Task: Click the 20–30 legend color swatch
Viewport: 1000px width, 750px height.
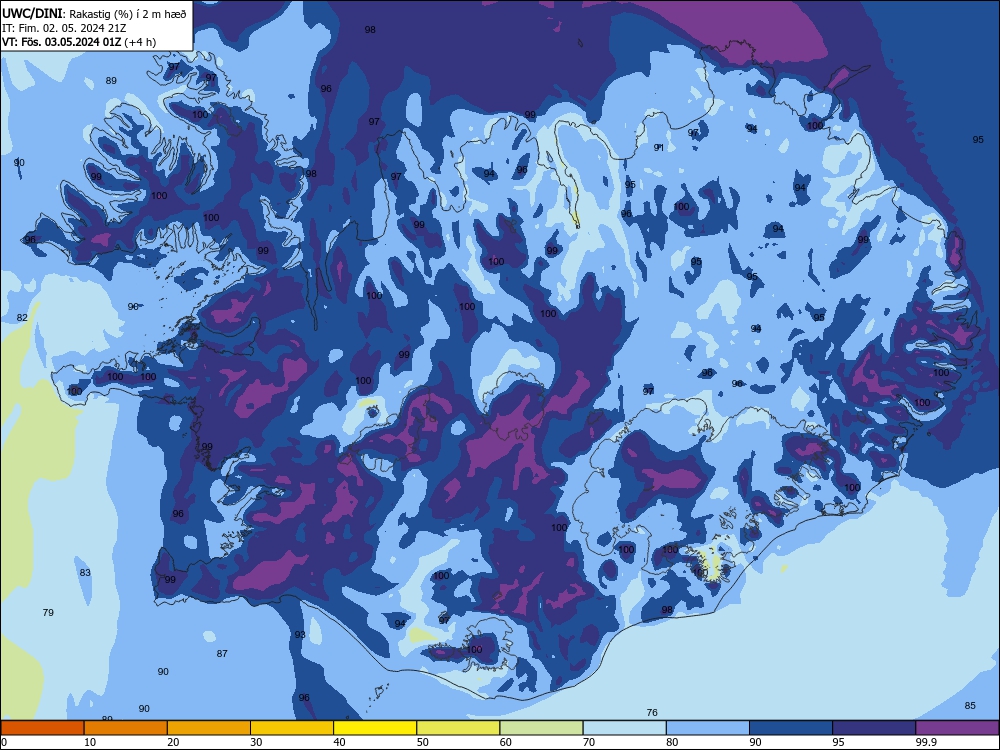Action: point(209,728)
